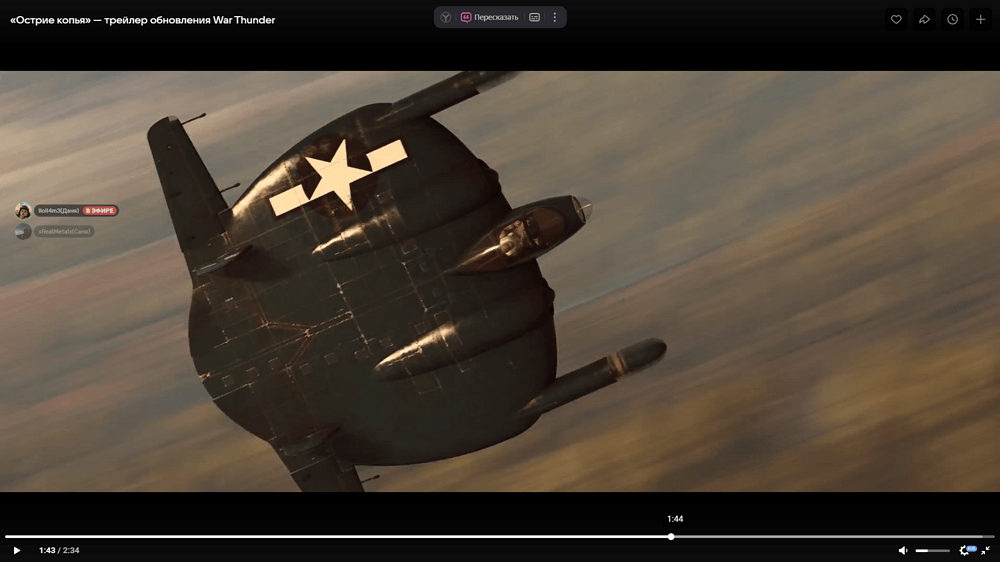Click the В ЭФИРЕ live badge
The image size is (1000, 562).
coord(101,211)
